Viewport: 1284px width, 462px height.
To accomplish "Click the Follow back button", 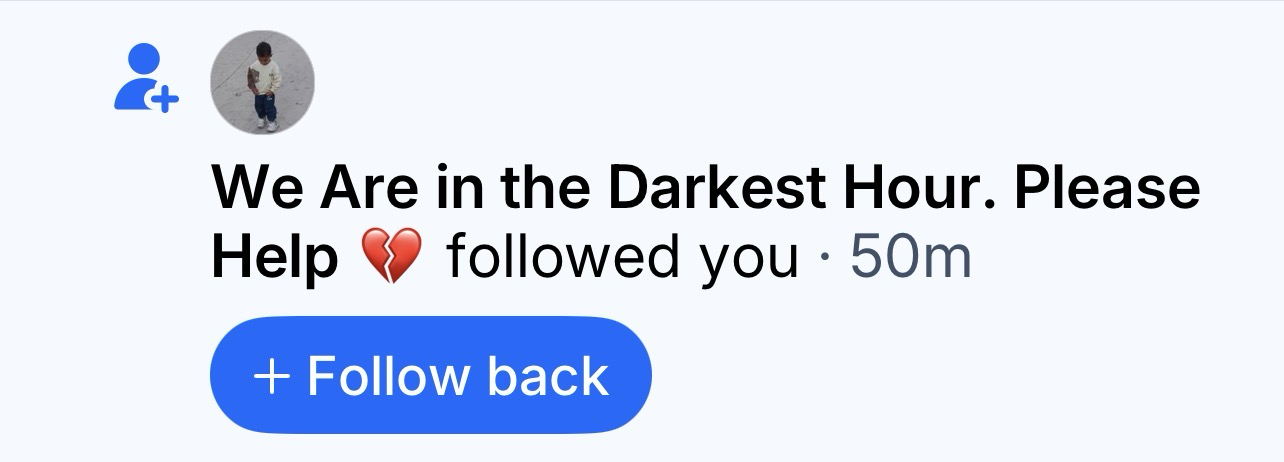I will 430,375.
